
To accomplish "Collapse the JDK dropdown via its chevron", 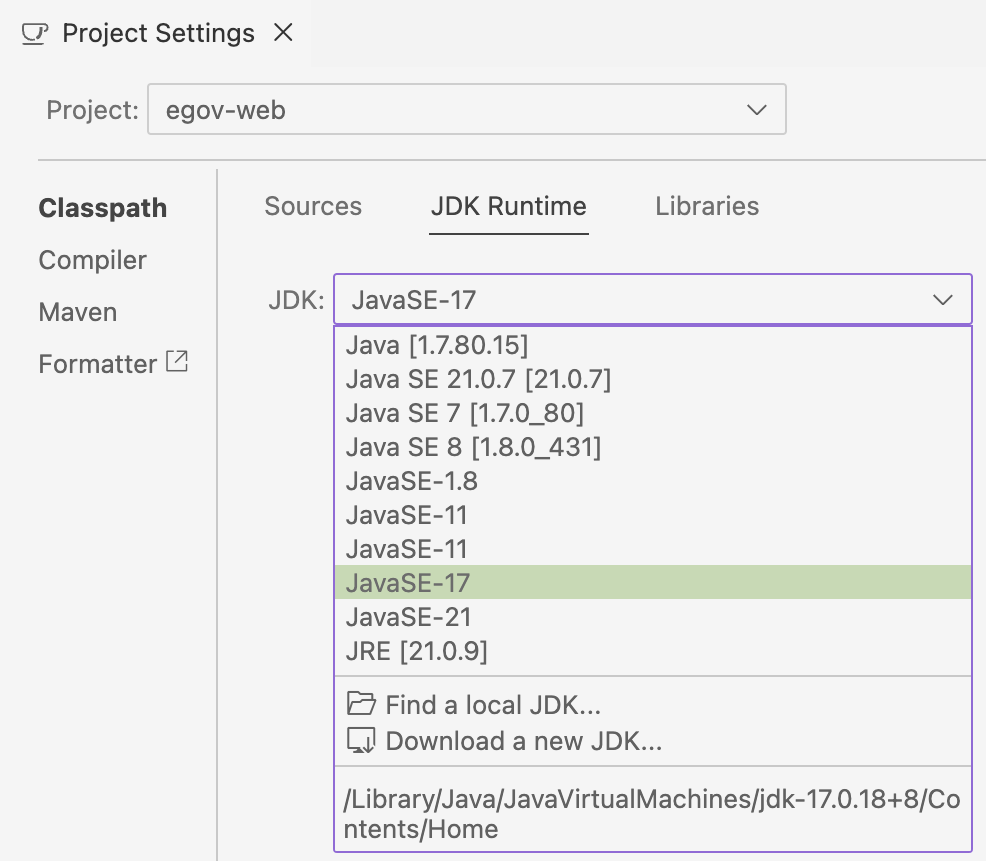I will (x=941, y=299).
